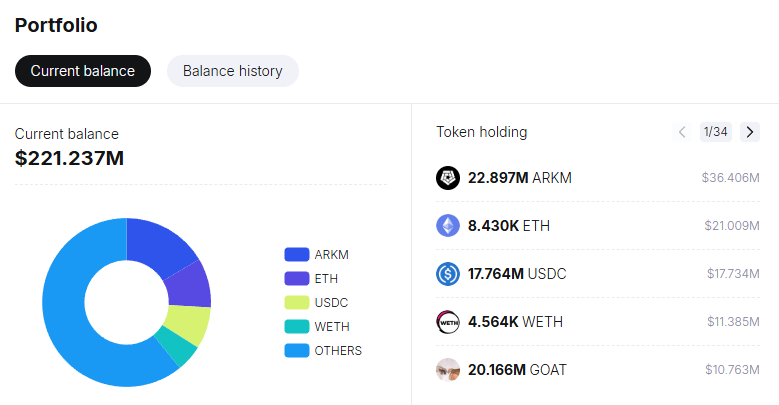Click the $36.406M ARKM value

pos(730,178)
